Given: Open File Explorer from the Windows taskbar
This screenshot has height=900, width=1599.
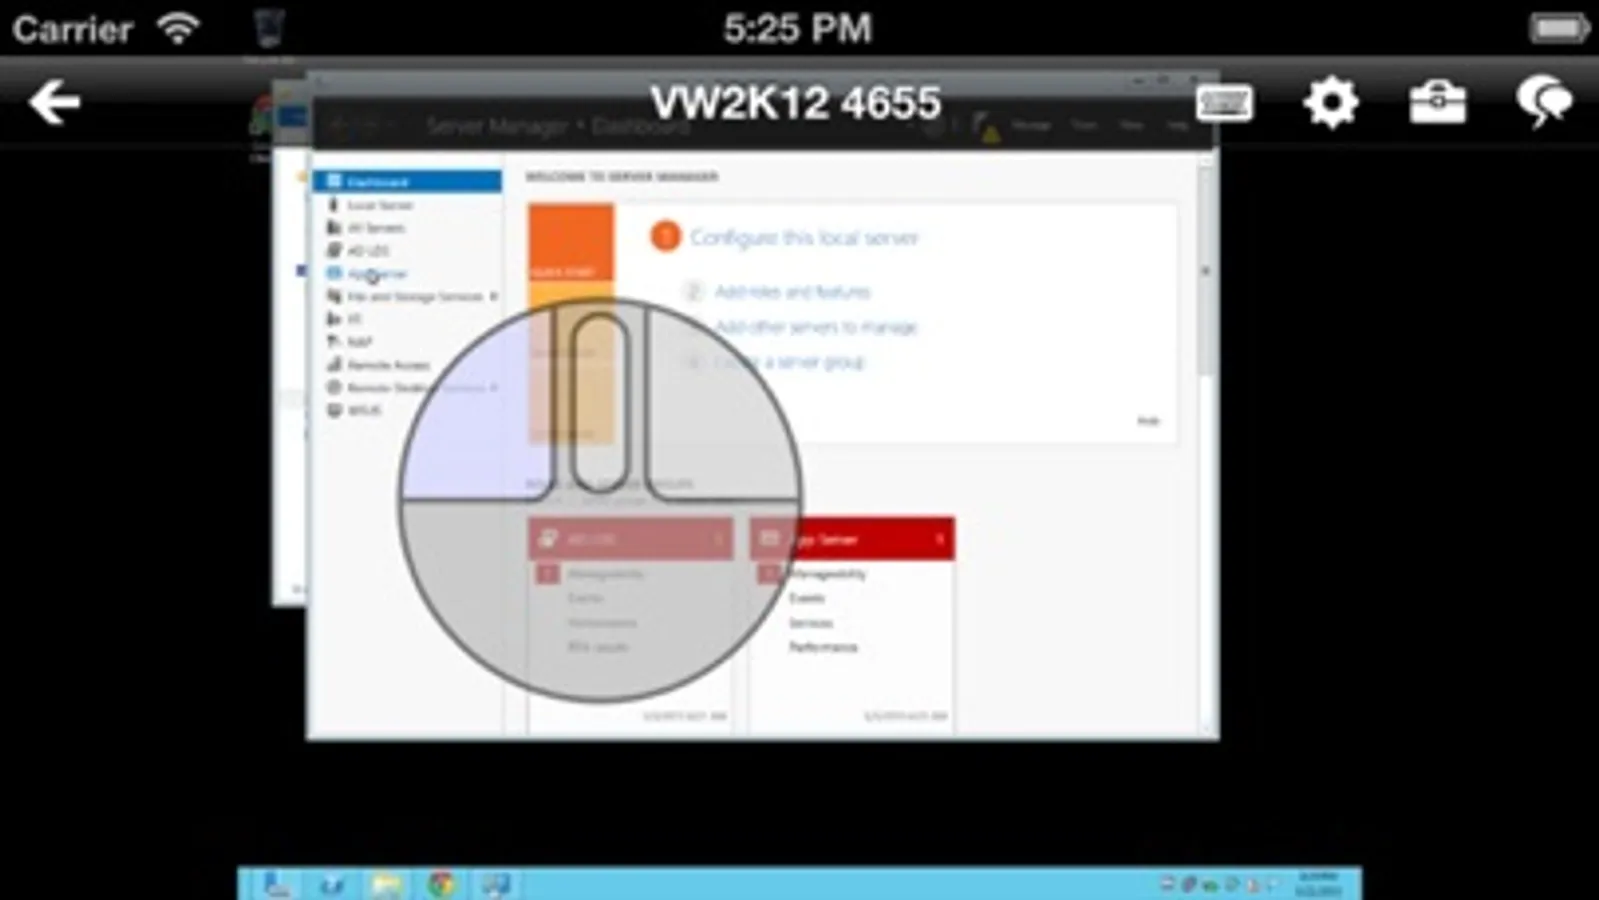Looking at the screenshot, I should click(387, 884).
